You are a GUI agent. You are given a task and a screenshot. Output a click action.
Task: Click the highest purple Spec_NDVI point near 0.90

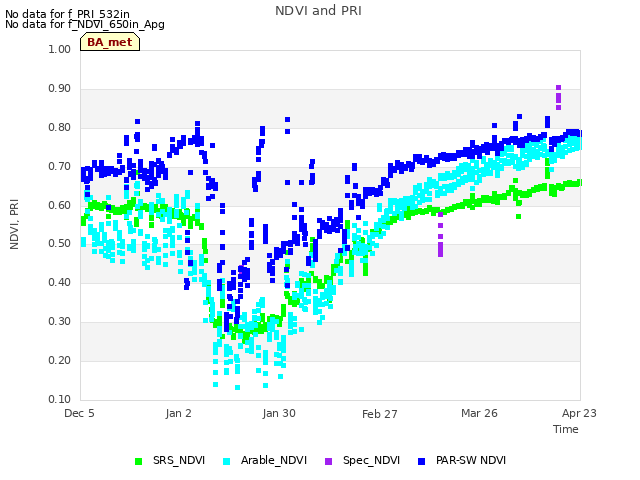(x=558, y=88)
